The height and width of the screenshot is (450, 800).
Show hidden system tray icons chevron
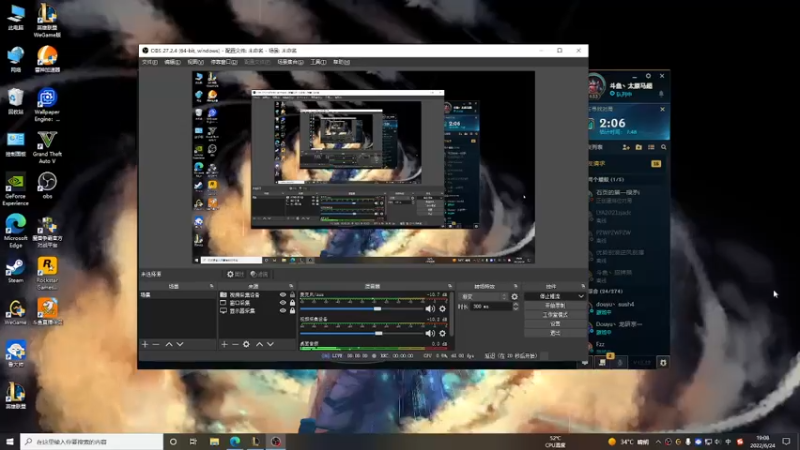(658, 442)
